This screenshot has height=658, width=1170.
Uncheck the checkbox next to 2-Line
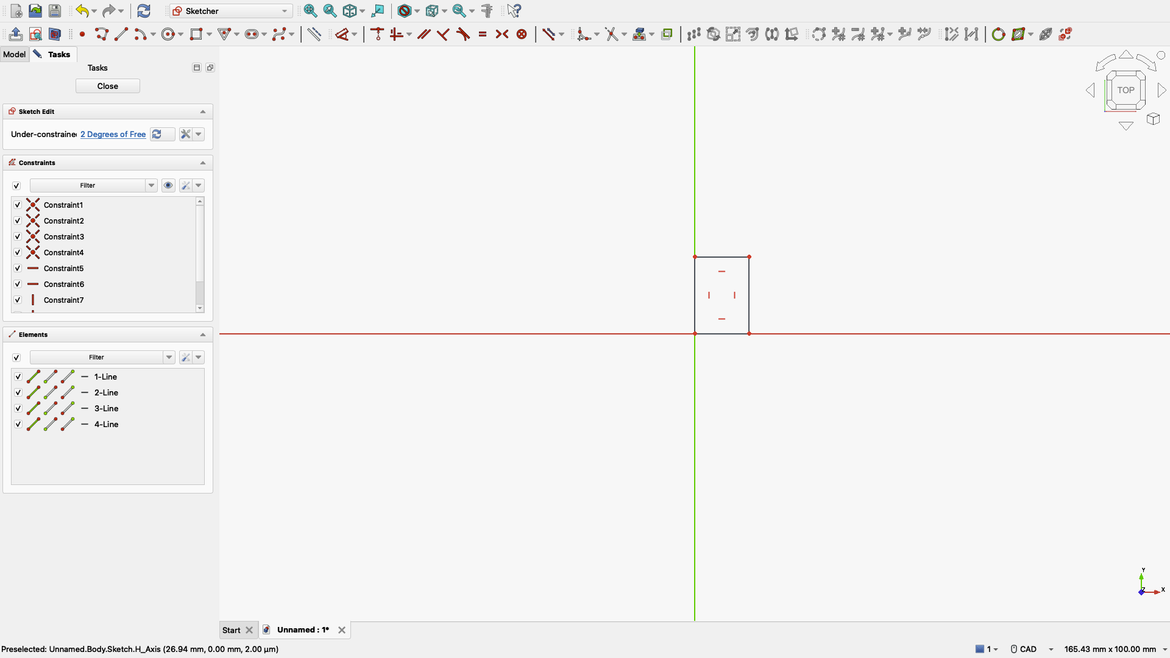17,392
